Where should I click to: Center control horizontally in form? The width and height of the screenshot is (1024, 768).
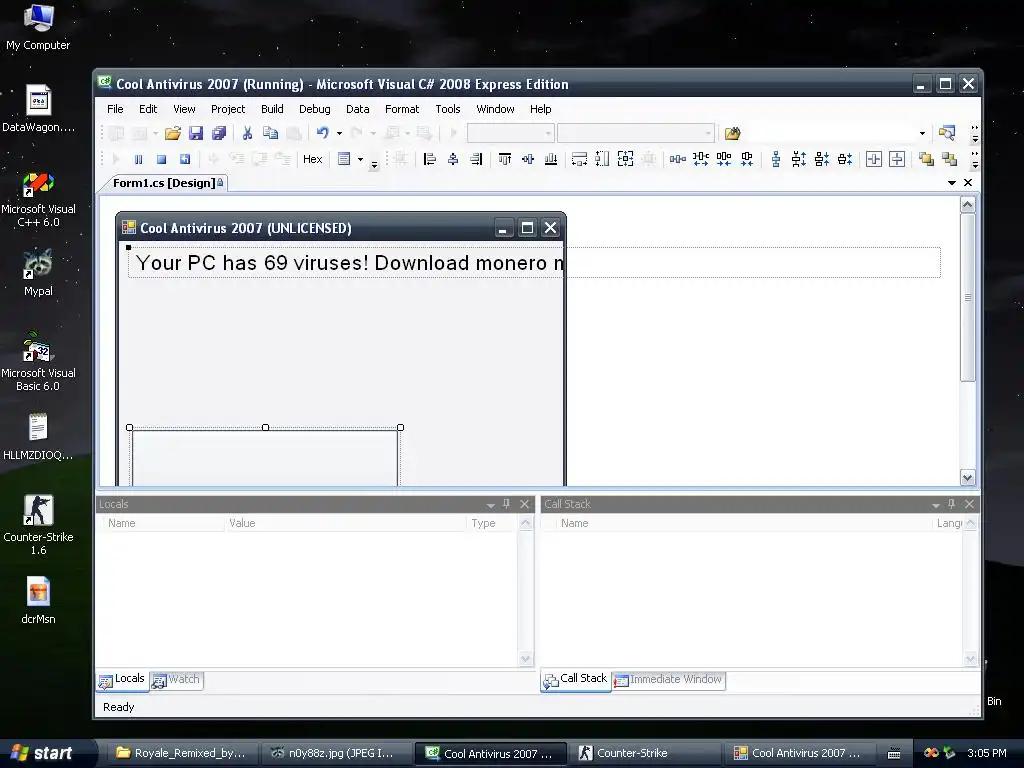(x=874, y=159)
